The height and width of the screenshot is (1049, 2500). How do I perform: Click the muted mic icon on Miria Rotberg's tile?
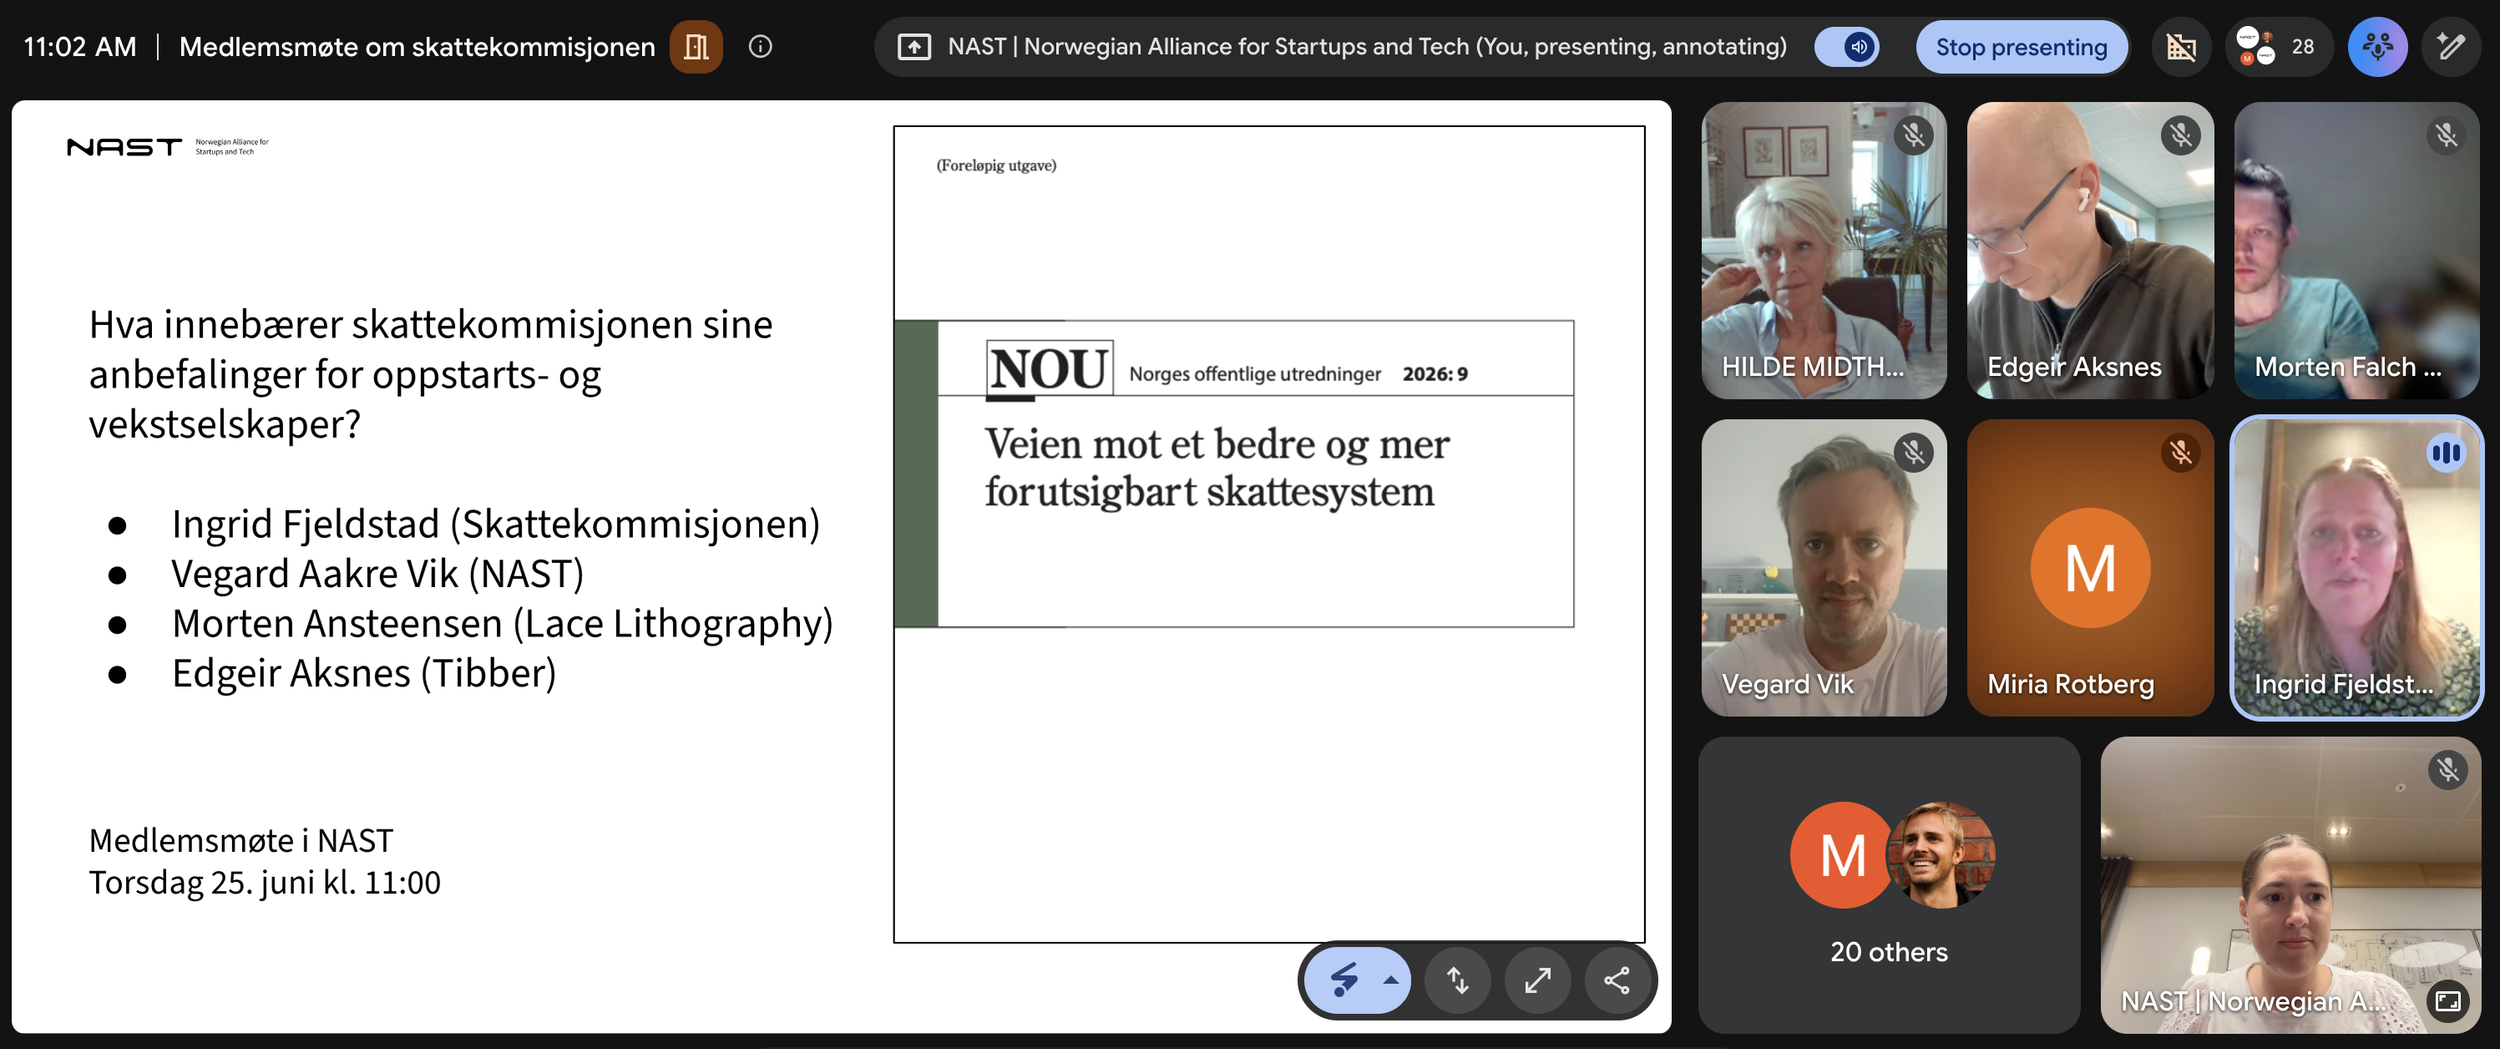point(2181,453)
